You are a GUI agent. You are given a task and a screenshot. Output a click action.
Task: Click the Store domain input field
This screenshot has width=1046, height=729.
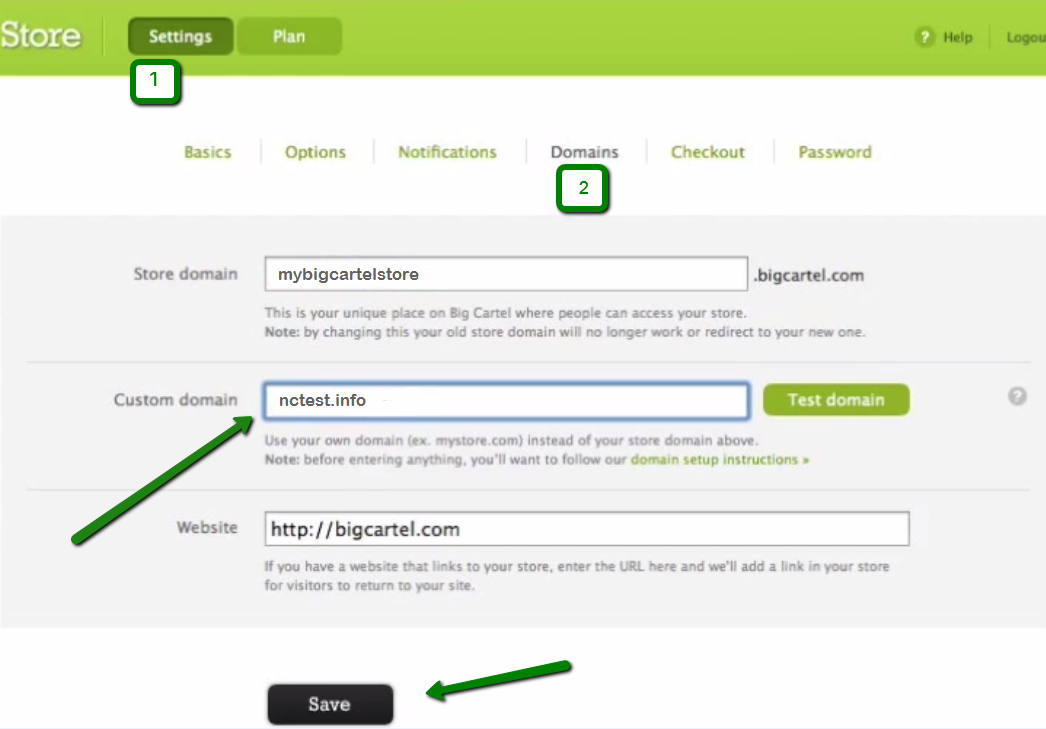(506, 274)
